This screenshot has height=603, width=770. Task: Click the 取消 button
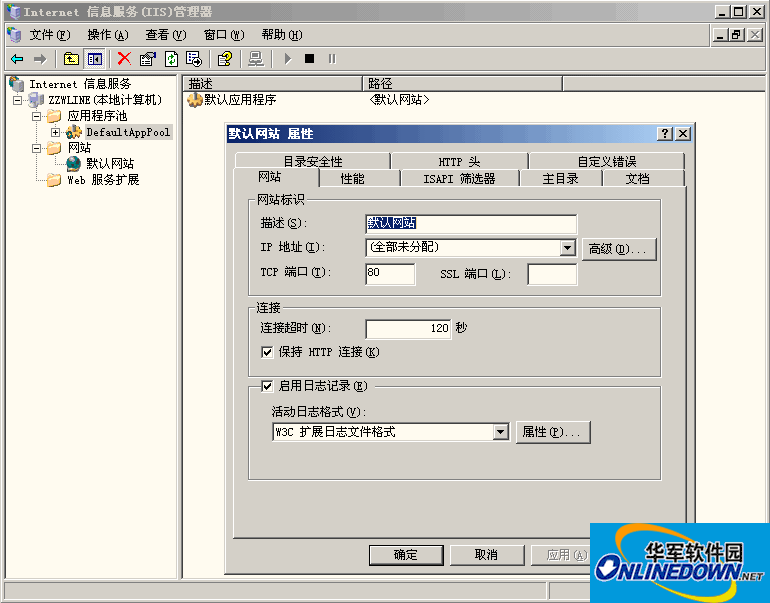pos(487,555)
